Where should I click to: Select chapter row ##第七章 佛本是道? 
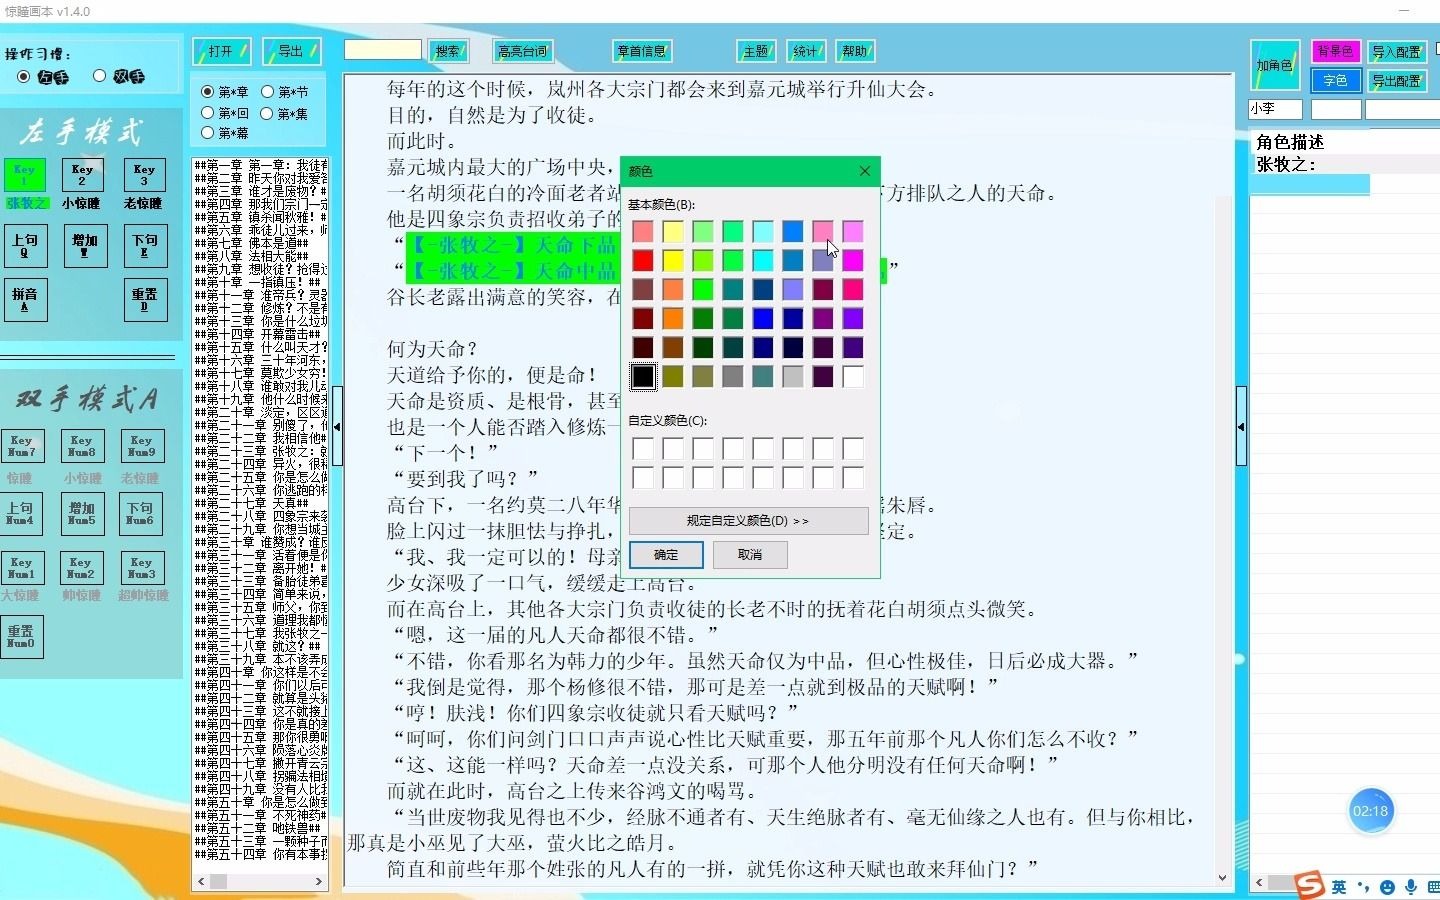pos(260,242)
